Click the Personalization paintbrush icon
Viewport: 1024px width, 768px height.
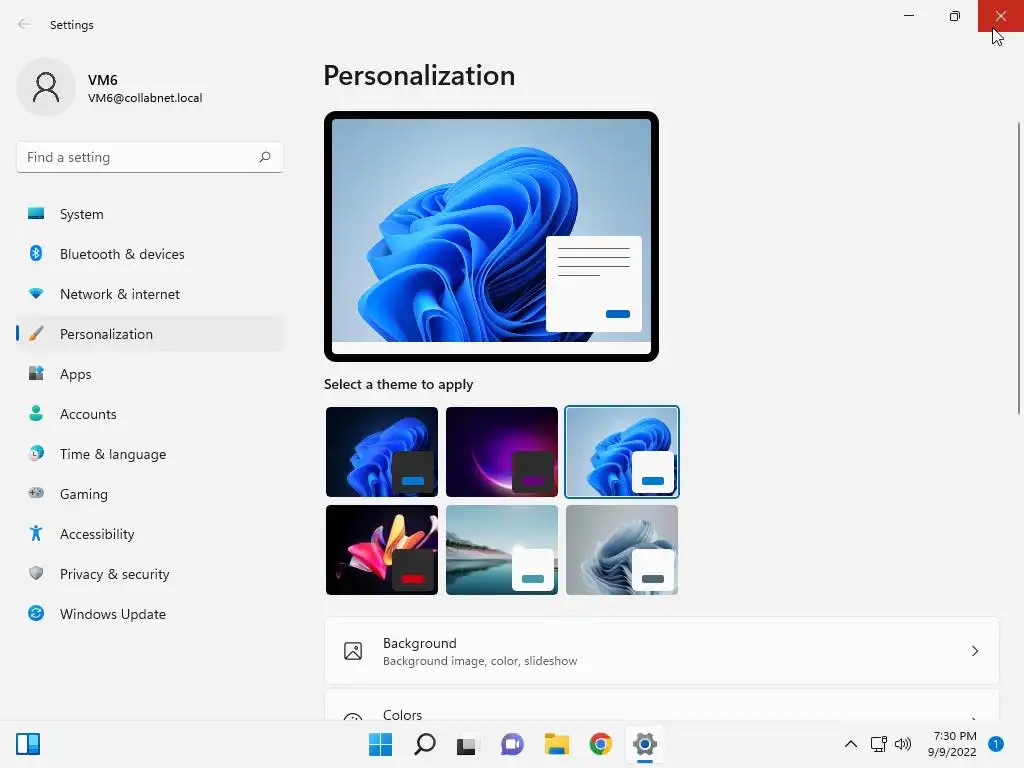36,334
